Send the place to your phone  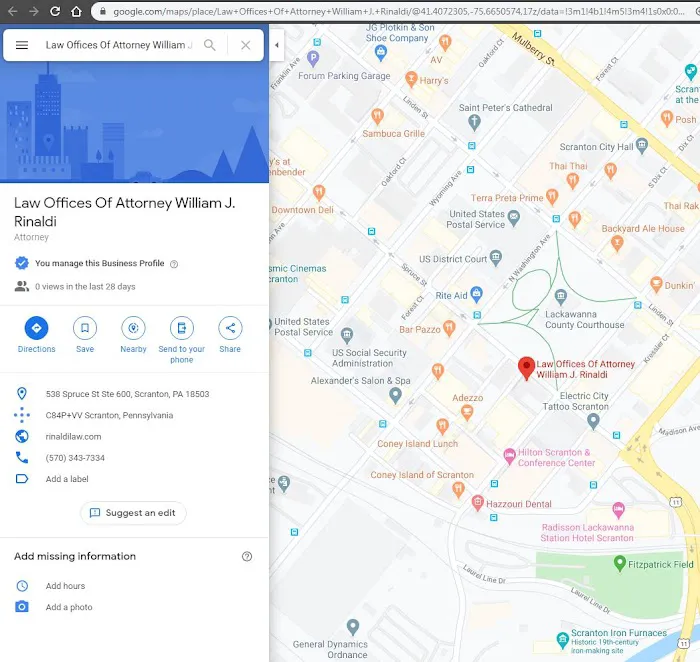coord(181,328)
